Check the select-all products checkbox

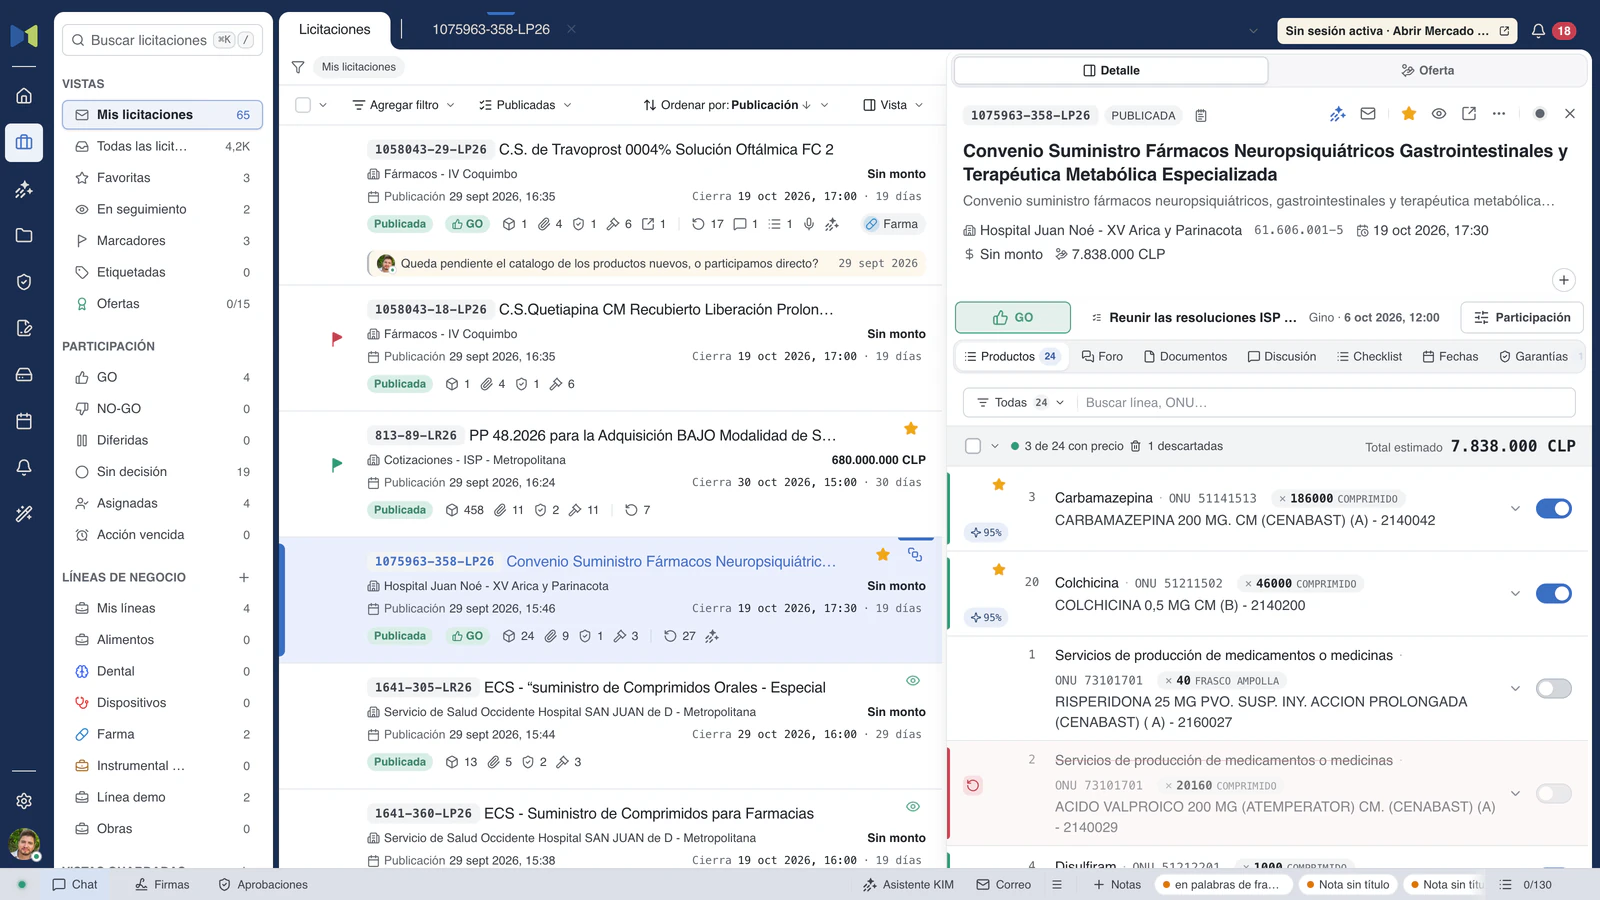click(973, 446)
